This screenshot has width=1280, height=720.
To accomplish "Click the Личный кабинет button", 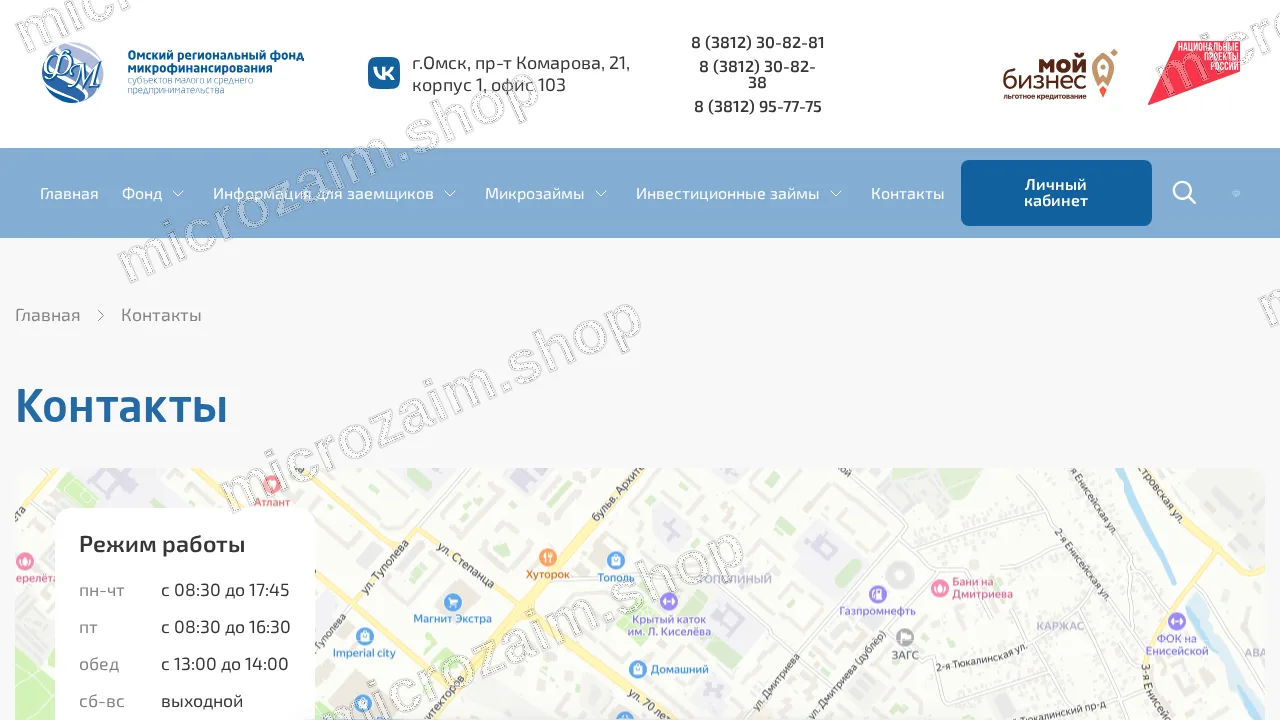I will 1056,193.
